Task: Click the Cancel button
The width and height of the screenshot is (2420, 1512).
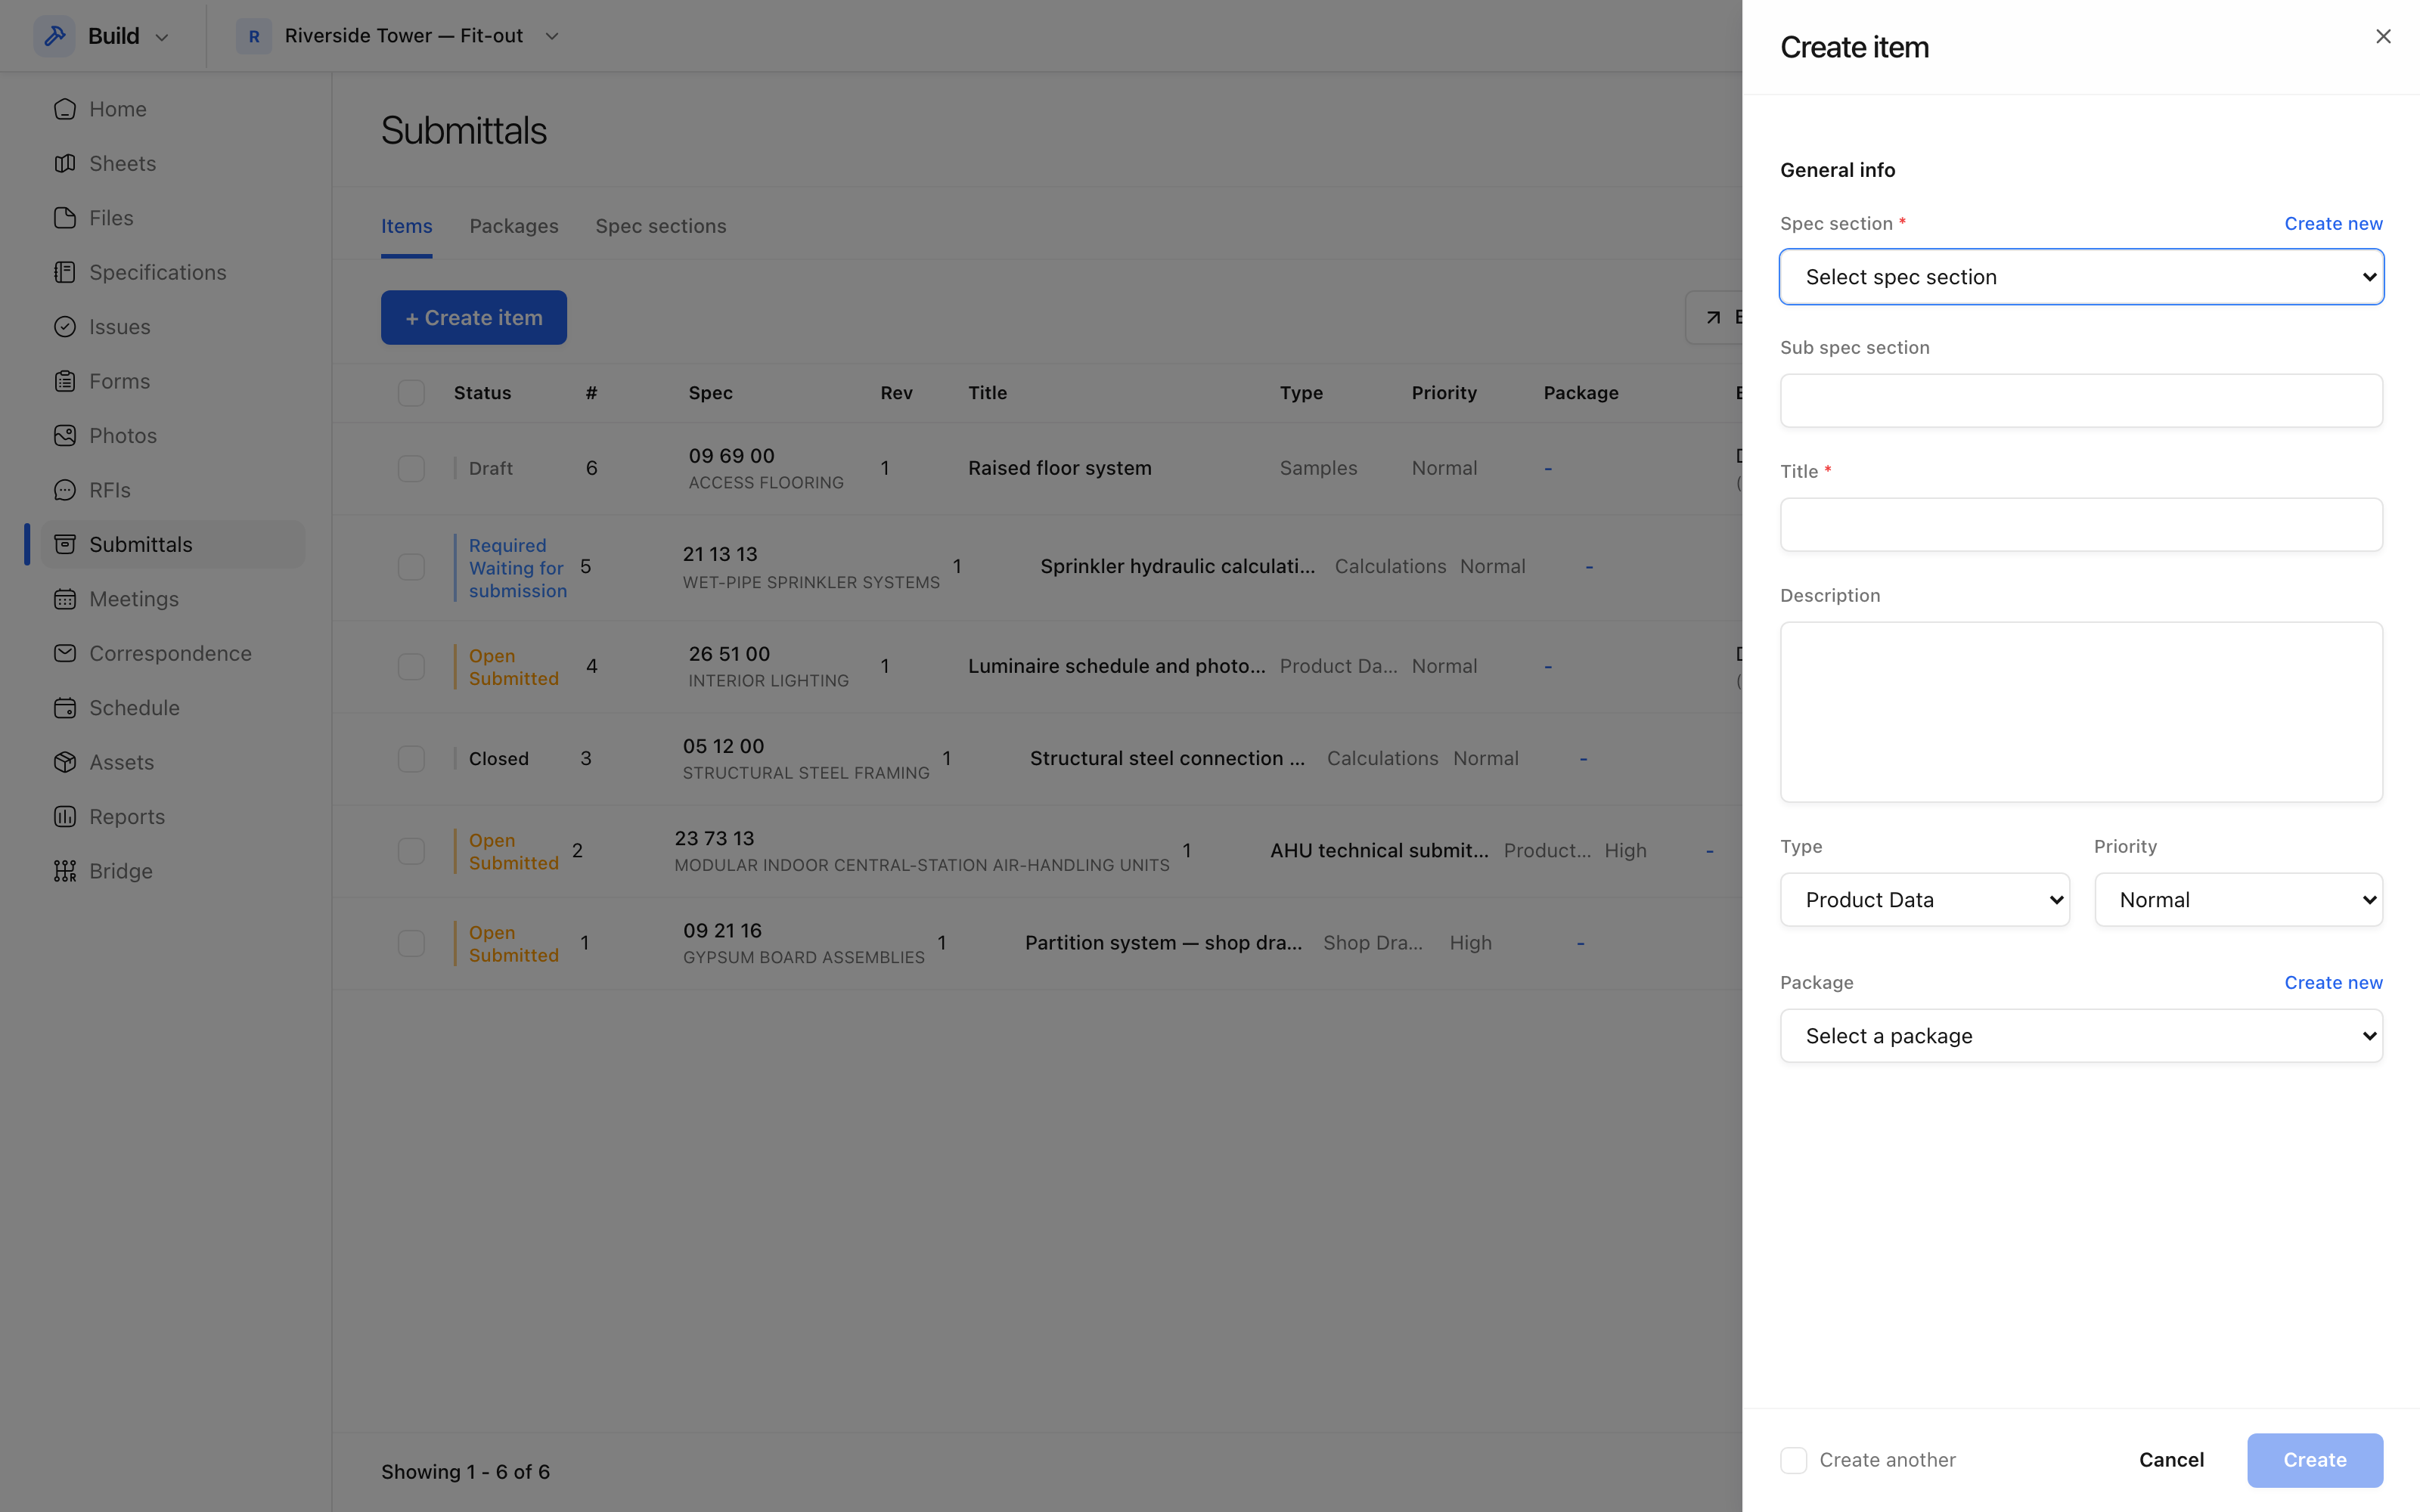Action: (2171, 1460)
